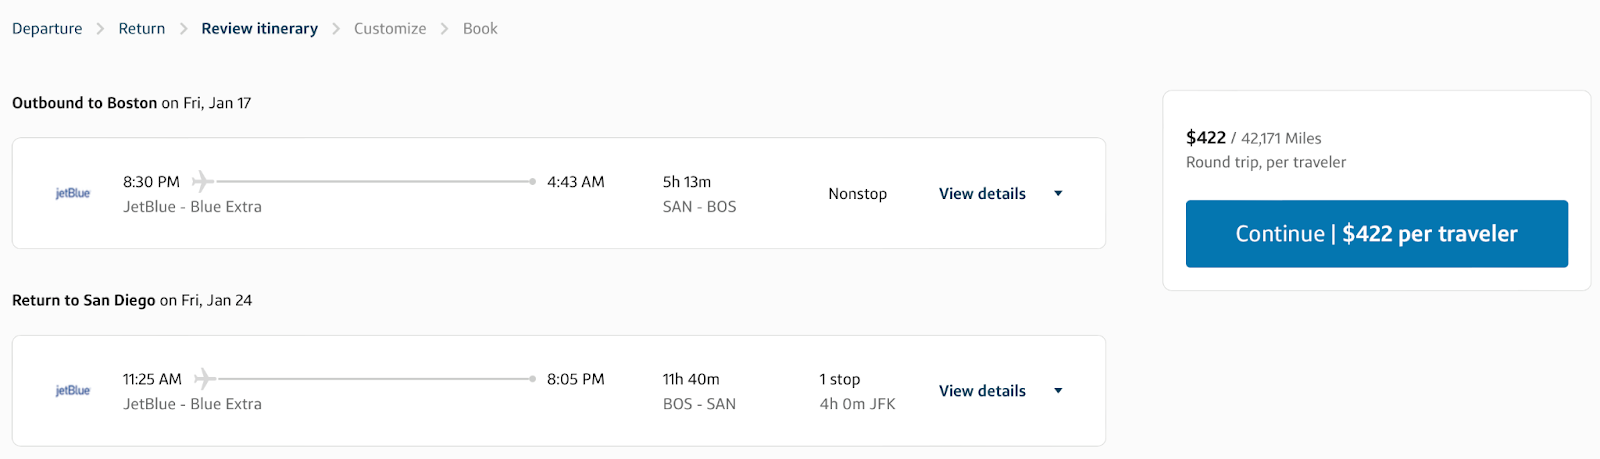The width and height of the screenshot is (1600, 459).
Task: Click the chevron before the Customize breadcrumb
Action: tap(336, 29)
